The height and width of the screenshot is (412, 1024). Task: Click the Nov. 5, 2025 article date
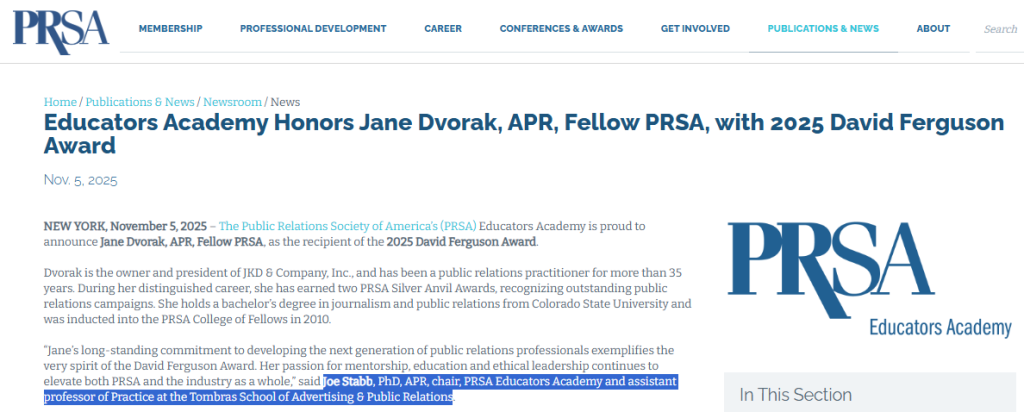pos(81,180)
